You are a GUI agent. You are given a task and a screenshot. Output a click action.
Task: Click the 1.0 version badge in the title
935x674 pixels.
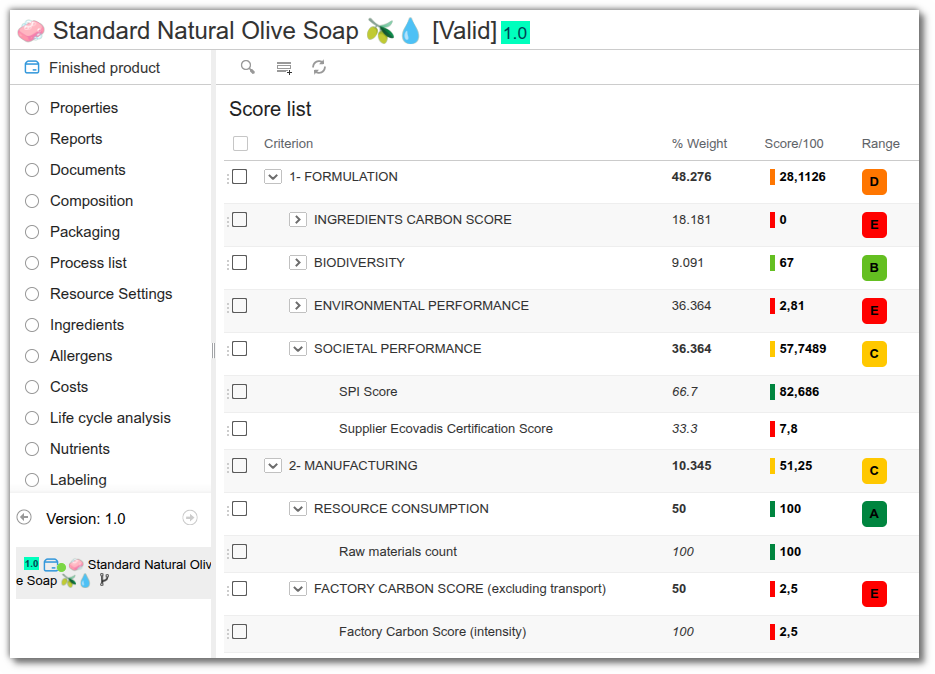click(515, 33)
